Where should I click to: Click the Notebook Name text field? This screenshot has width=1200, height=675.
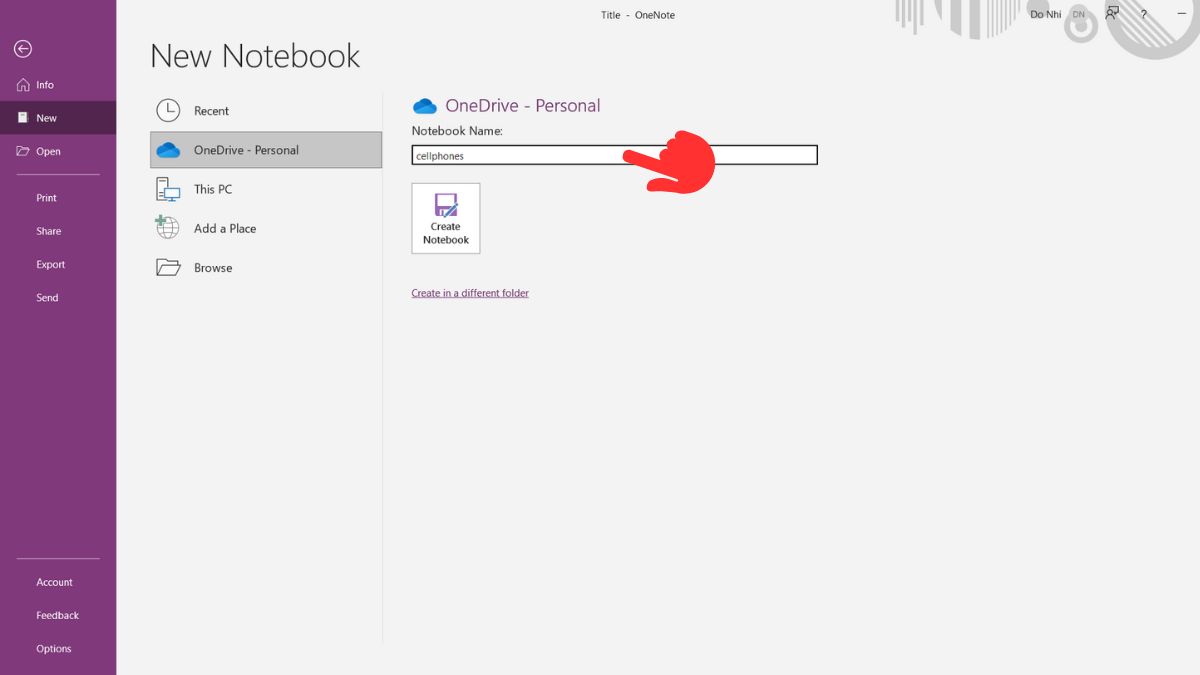click(x=615, y=155)
